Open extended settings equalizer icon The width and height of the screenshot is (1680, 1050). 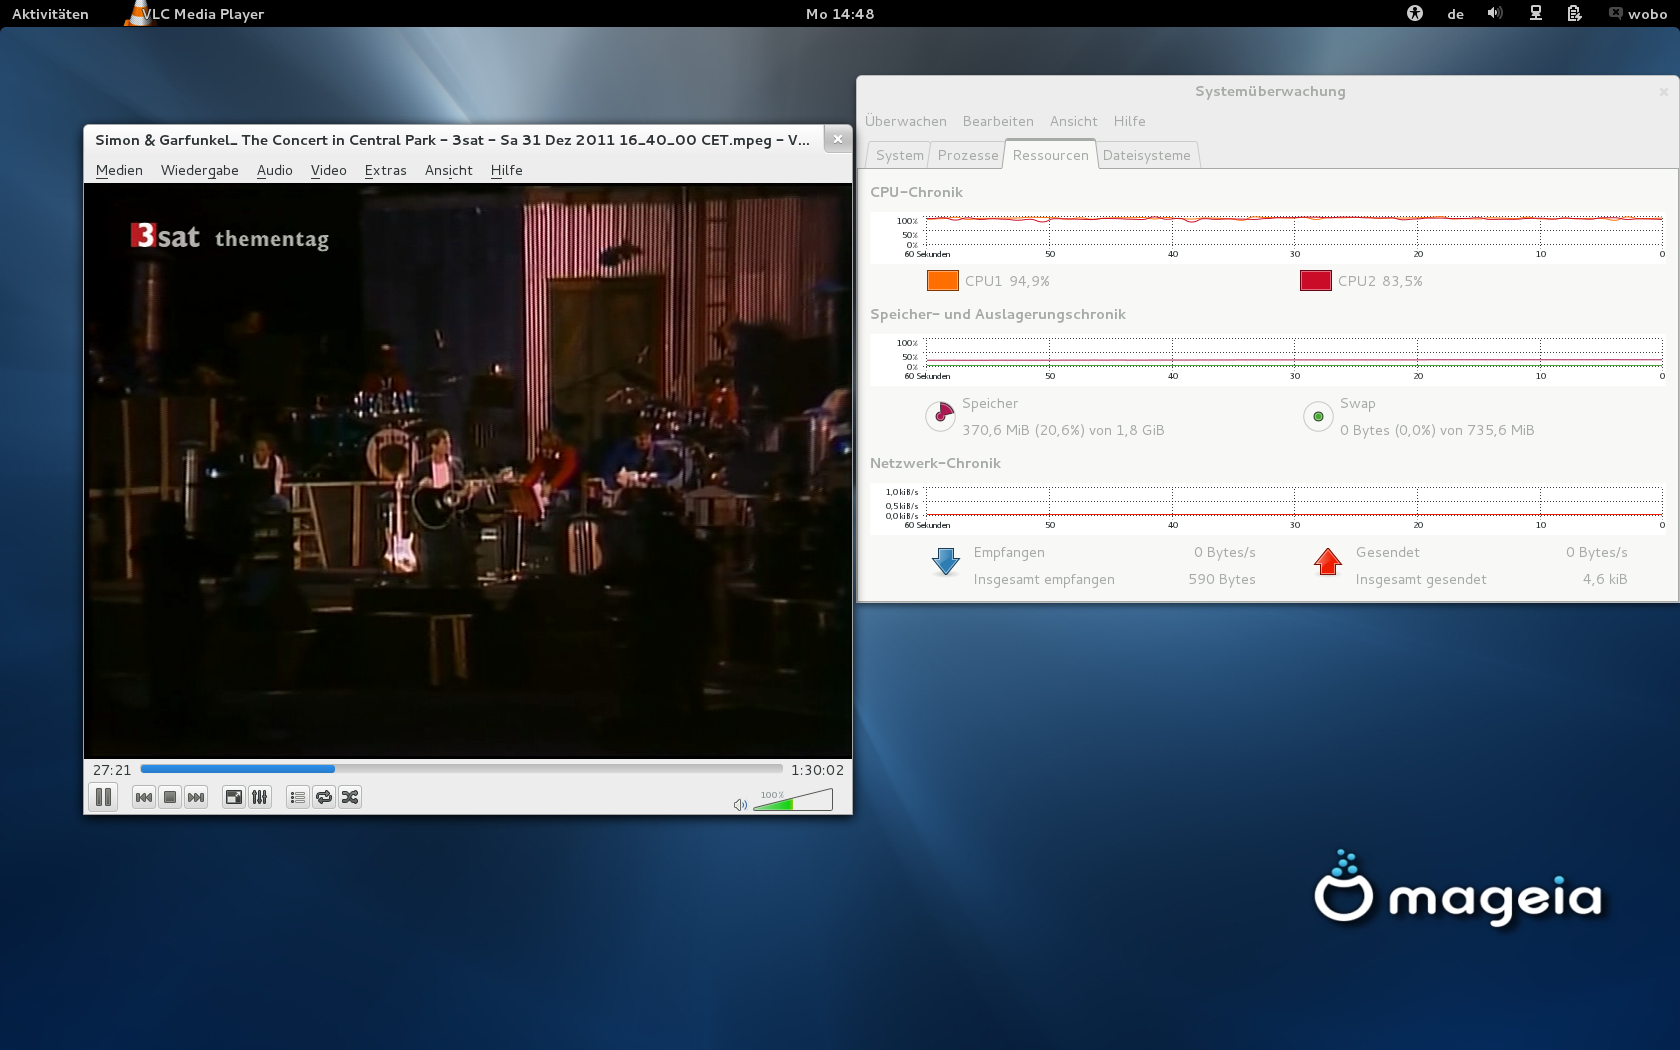[260, 797]
